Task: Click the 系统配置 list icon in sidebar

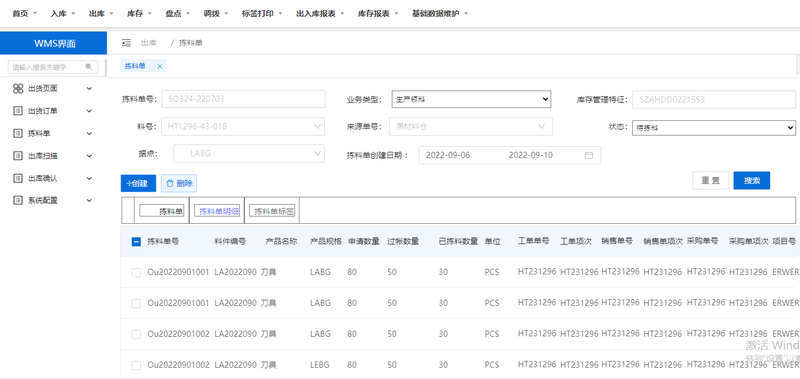Action: pos(18,200)
